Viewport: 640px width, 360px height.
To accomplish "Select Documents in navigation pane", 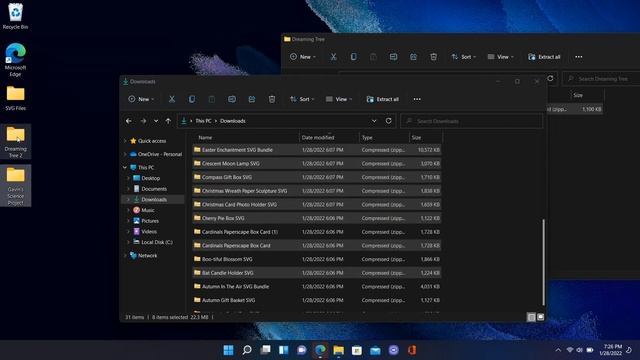I will [x=154, y=189].
